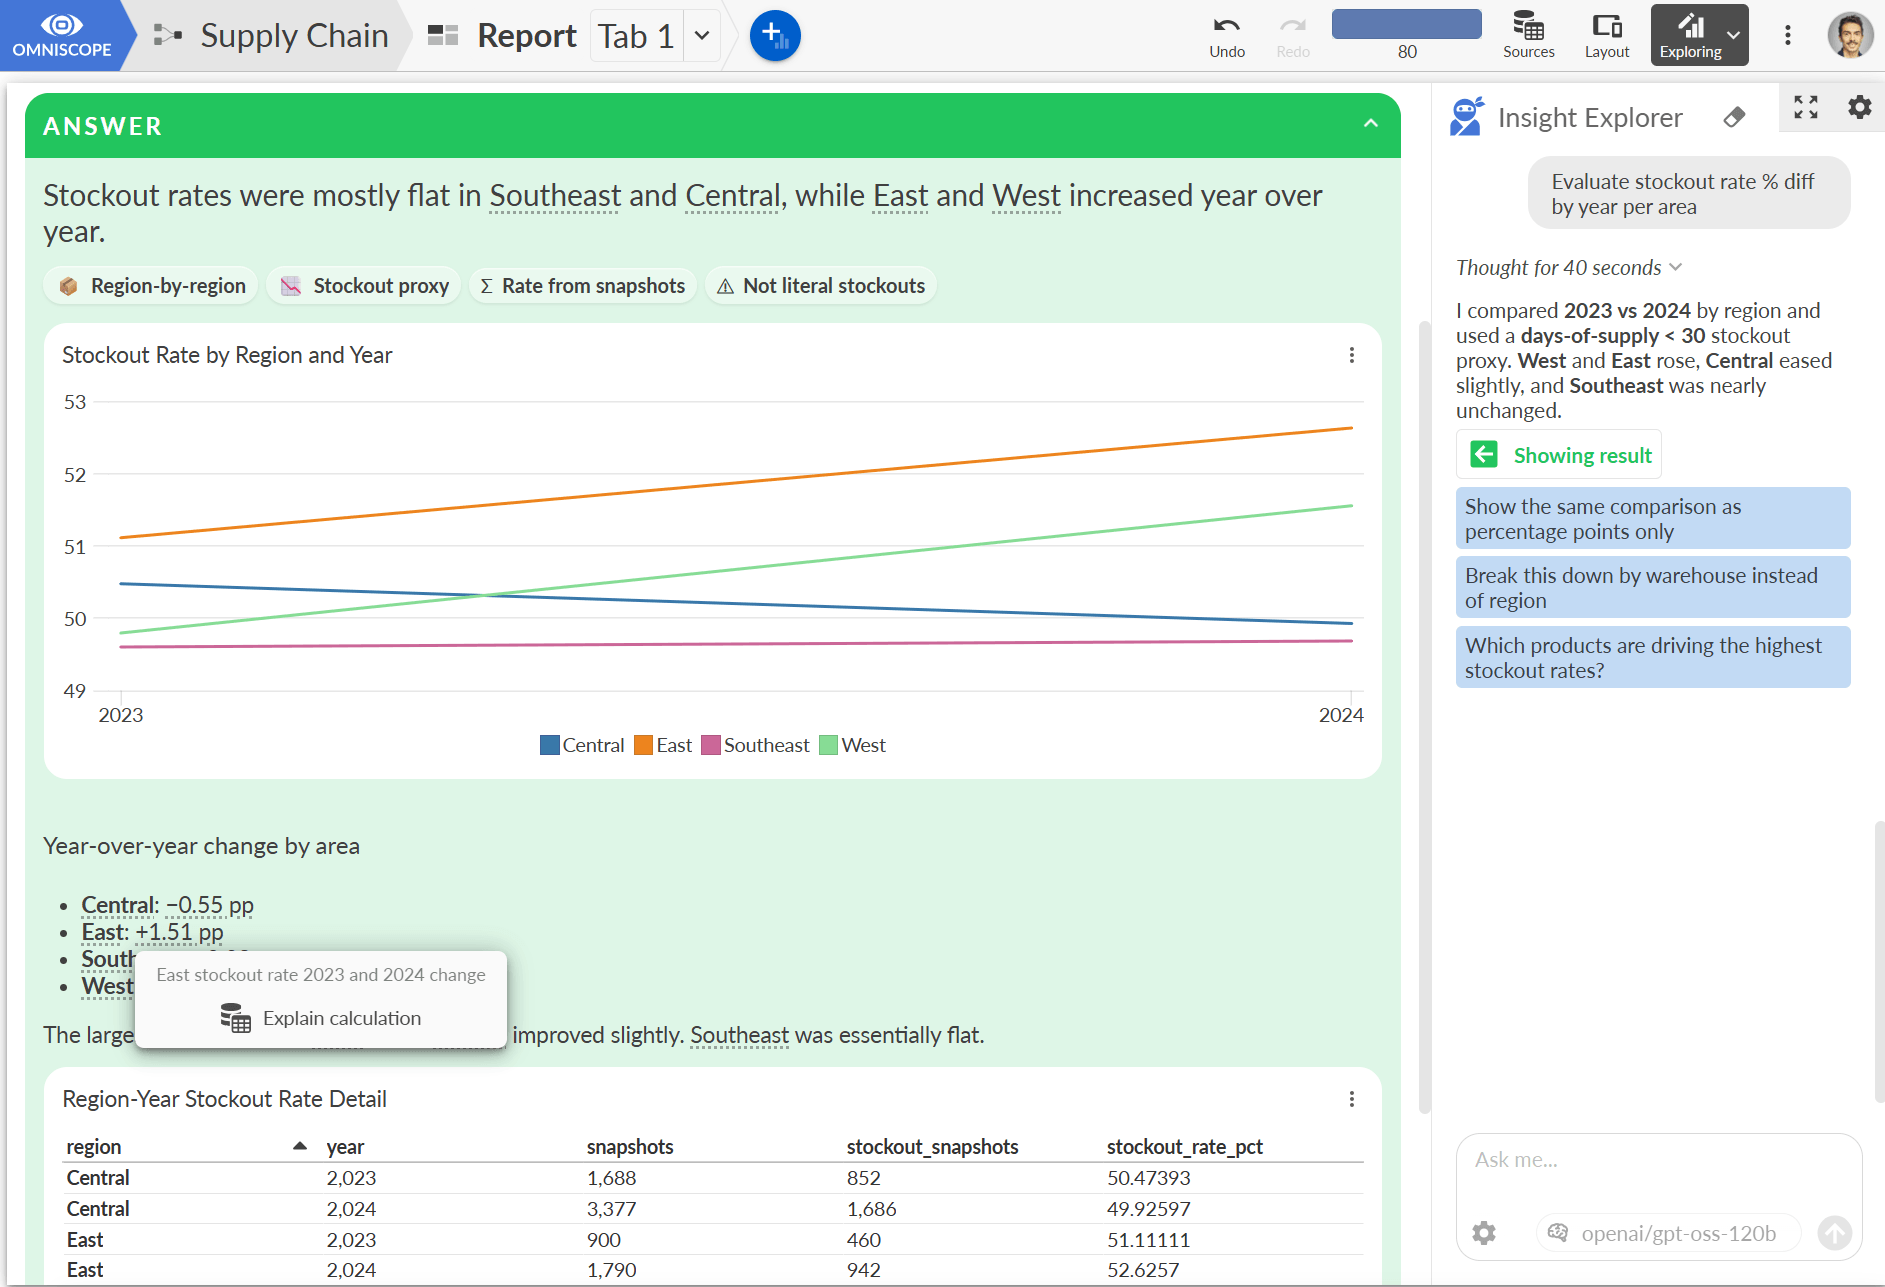
Task: Click the Tab 1 name field
Action: pos(637,36)
